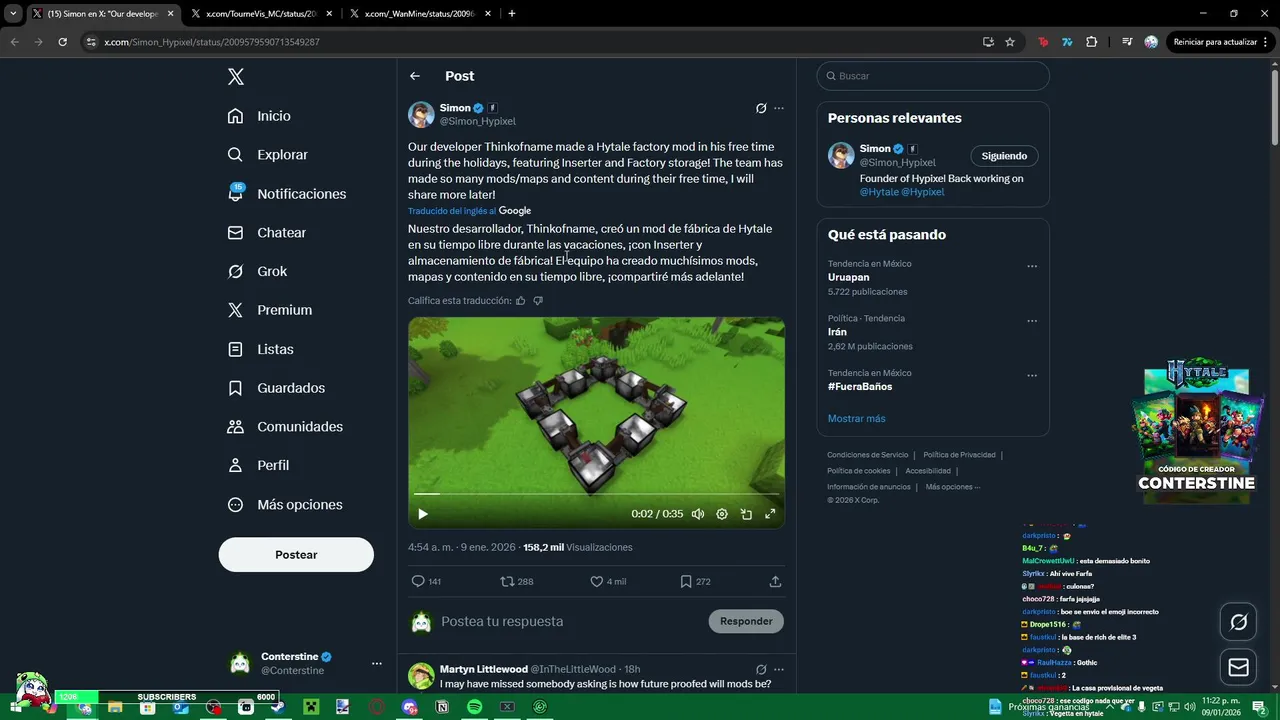Enter video fullscreen mode
The height and width of the screenshot is (720, 1280).
coord(770,514)
